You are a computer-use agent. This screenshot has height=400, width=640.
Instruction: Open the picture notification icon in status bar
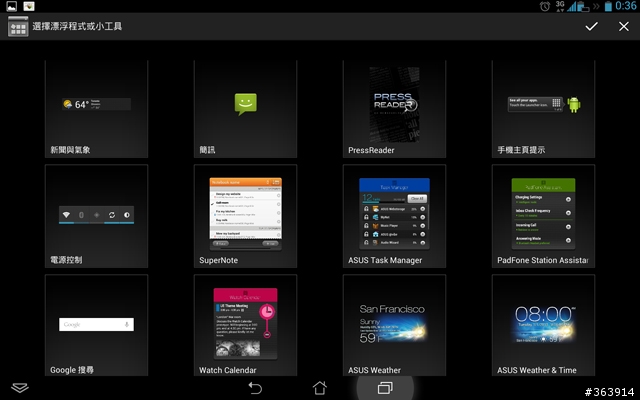[x=11, y=6]
